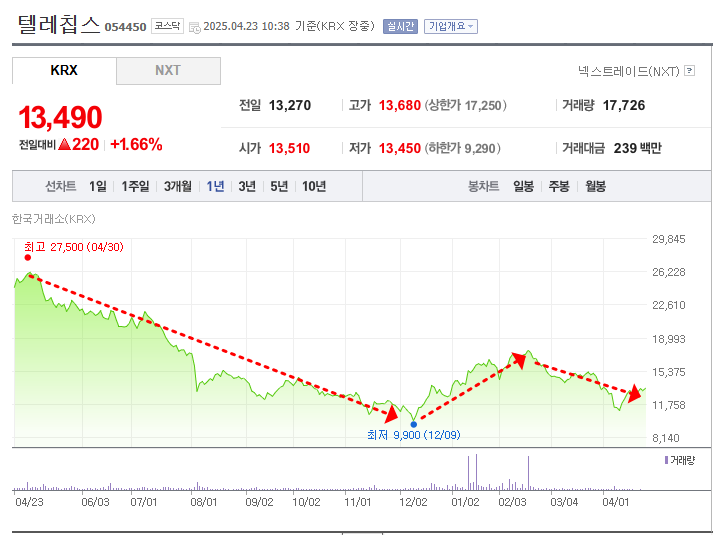Click the 실시간 real-time badge
The width and height of the screenshot is (713, 535).
[x=400, y=26]
